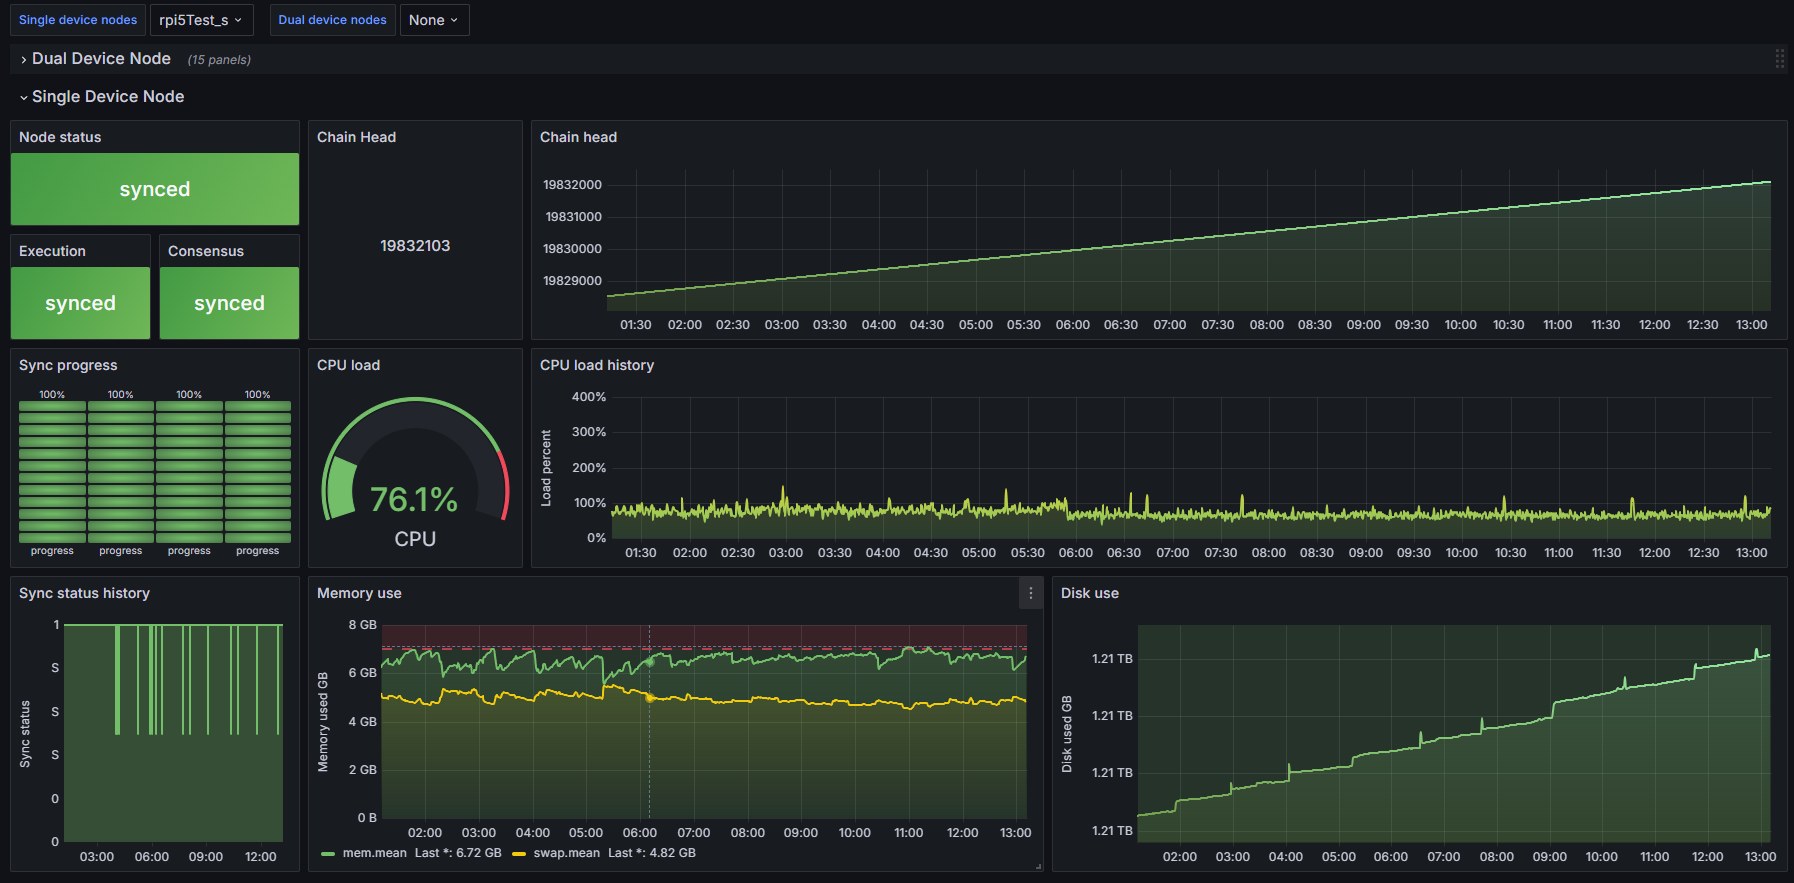Click the mem.mean green legend color swatch
This screenshot has width=1794, height=883.
[328, 854]
